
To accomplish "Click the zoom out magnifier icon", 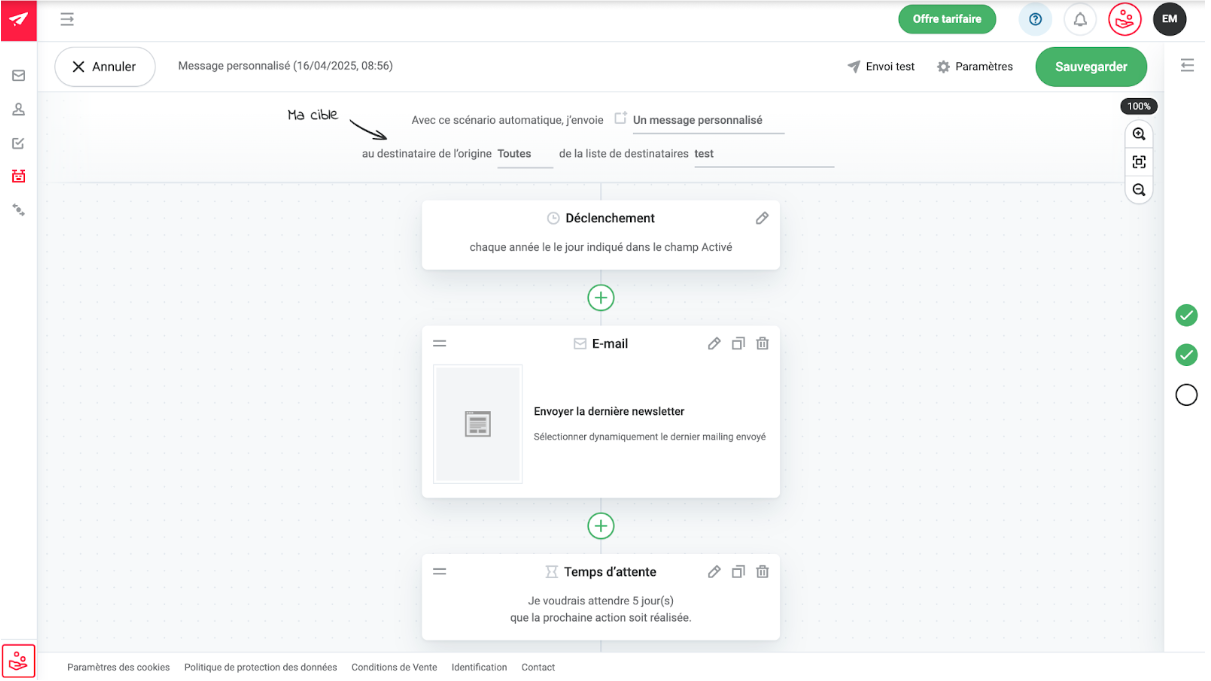I will point(1139,190).
